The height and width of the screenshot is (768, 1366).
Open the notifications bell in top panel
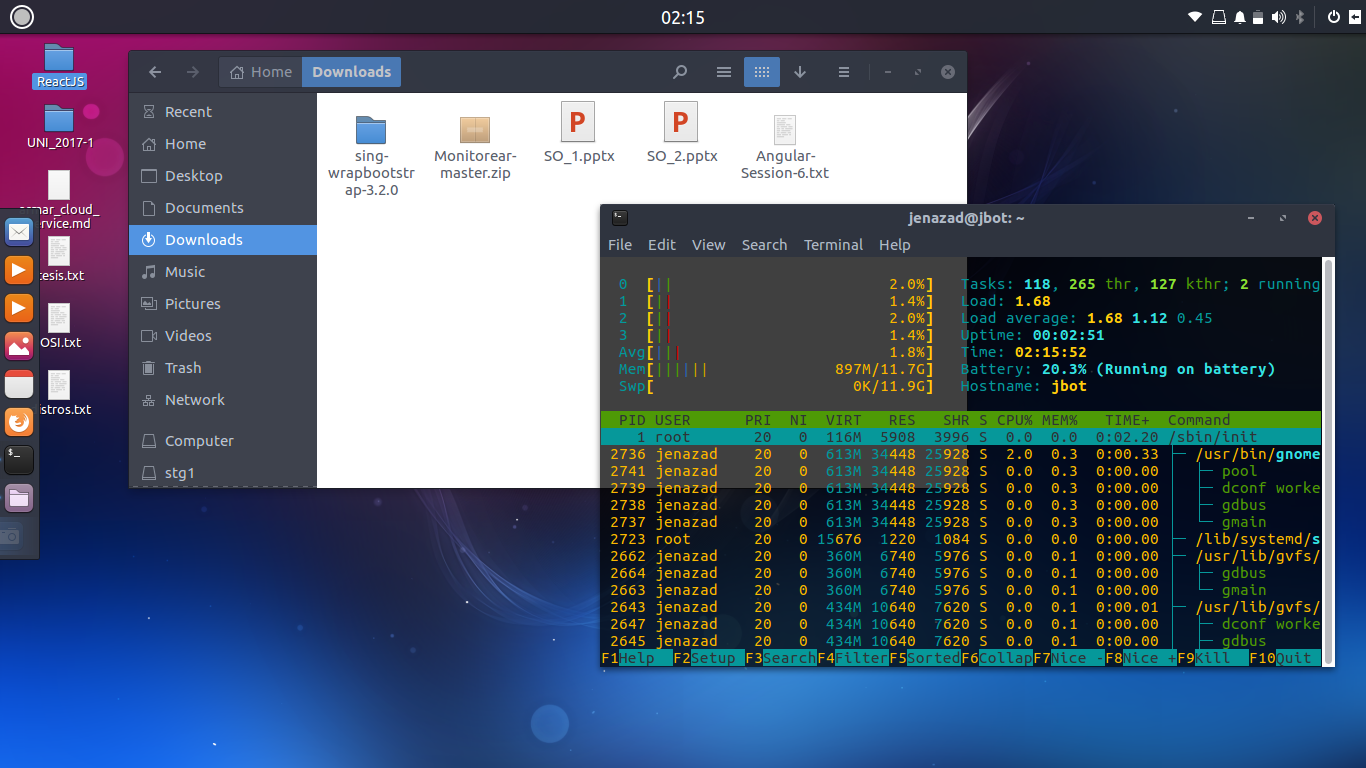(1240, 17)
